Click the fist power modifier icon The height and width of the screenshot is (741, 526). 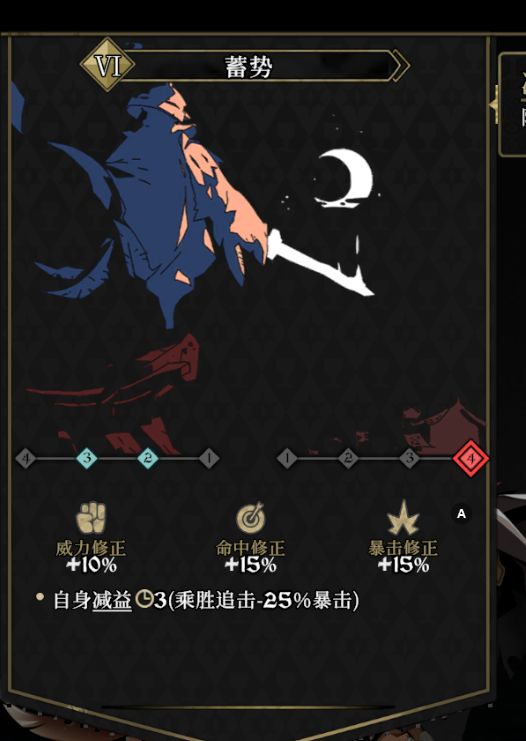[91, 518]
